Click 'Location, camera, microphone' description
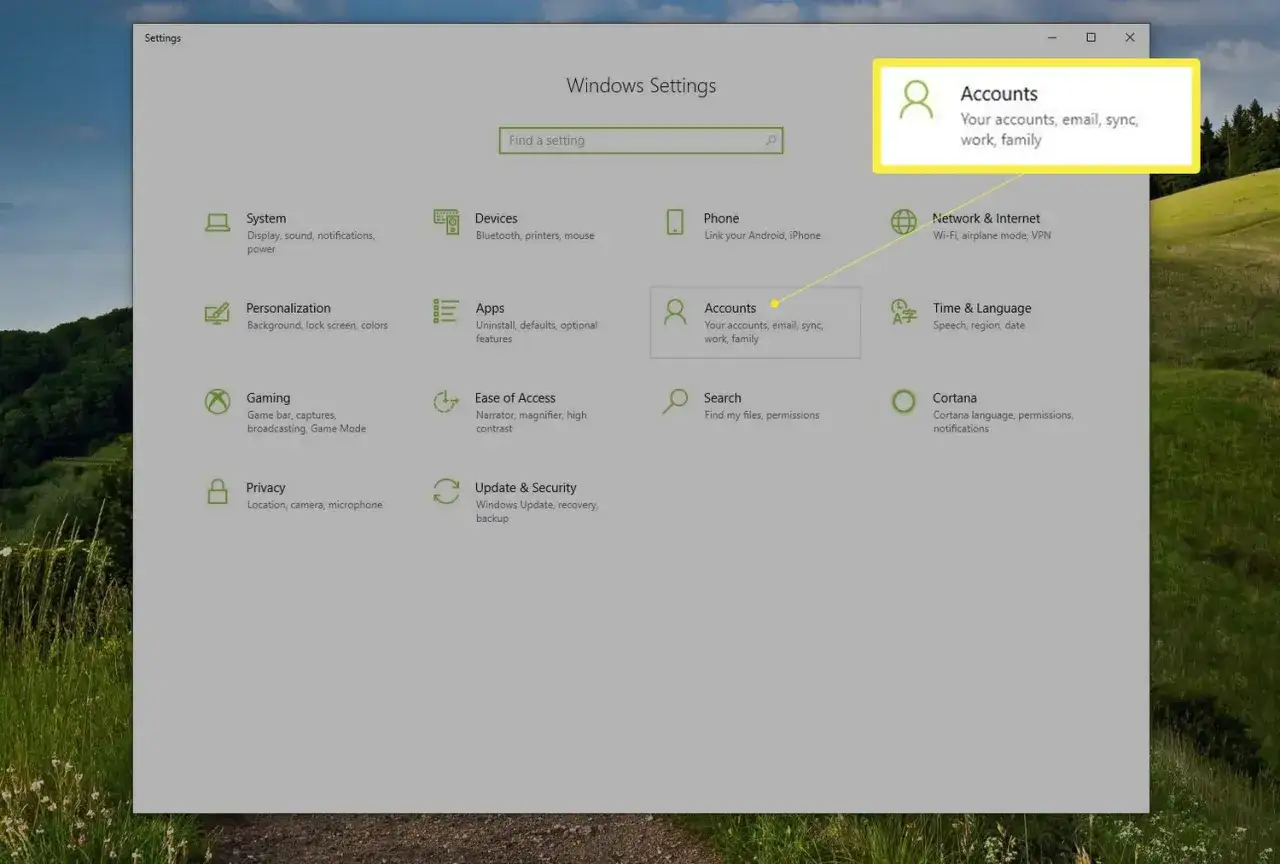This screenshot has height=864, width=1280. coord(314,506)
